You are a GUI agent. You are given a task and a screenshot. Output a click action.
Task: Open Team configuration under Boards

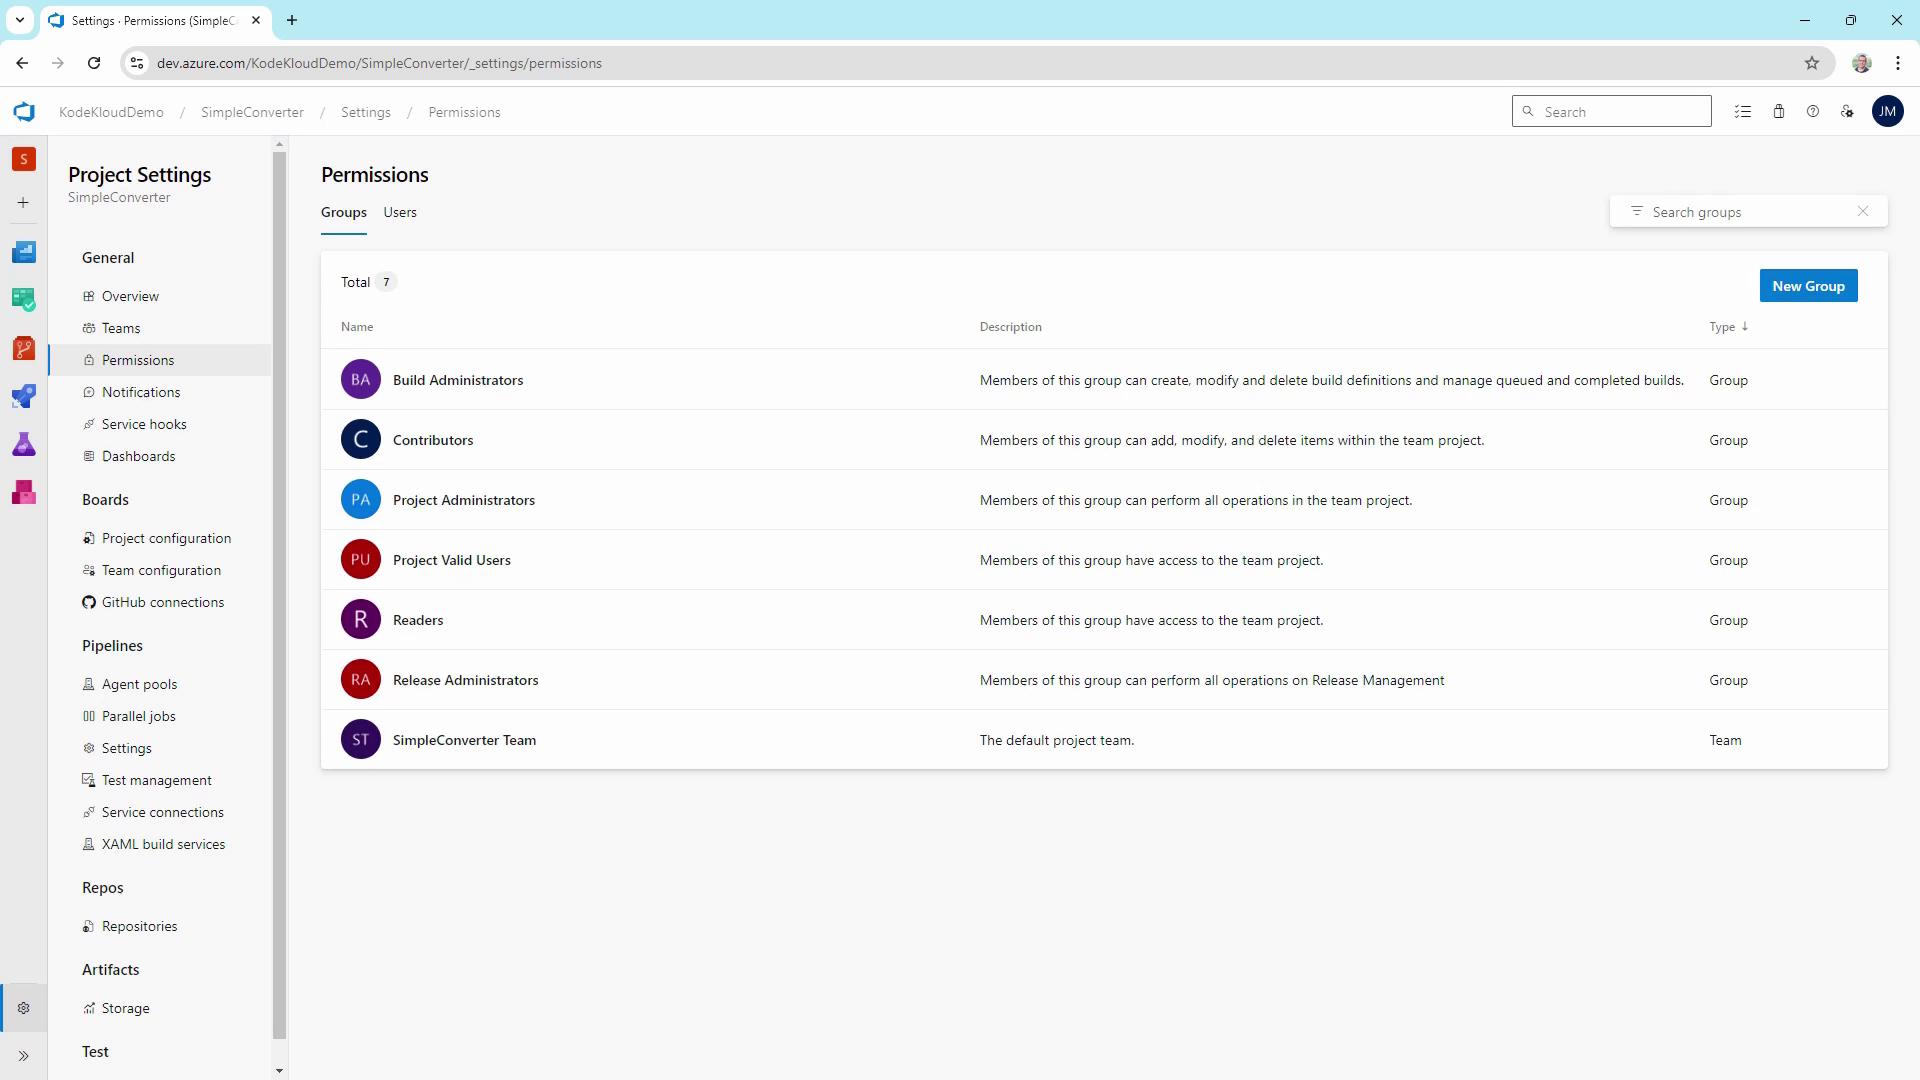[162, 570]
